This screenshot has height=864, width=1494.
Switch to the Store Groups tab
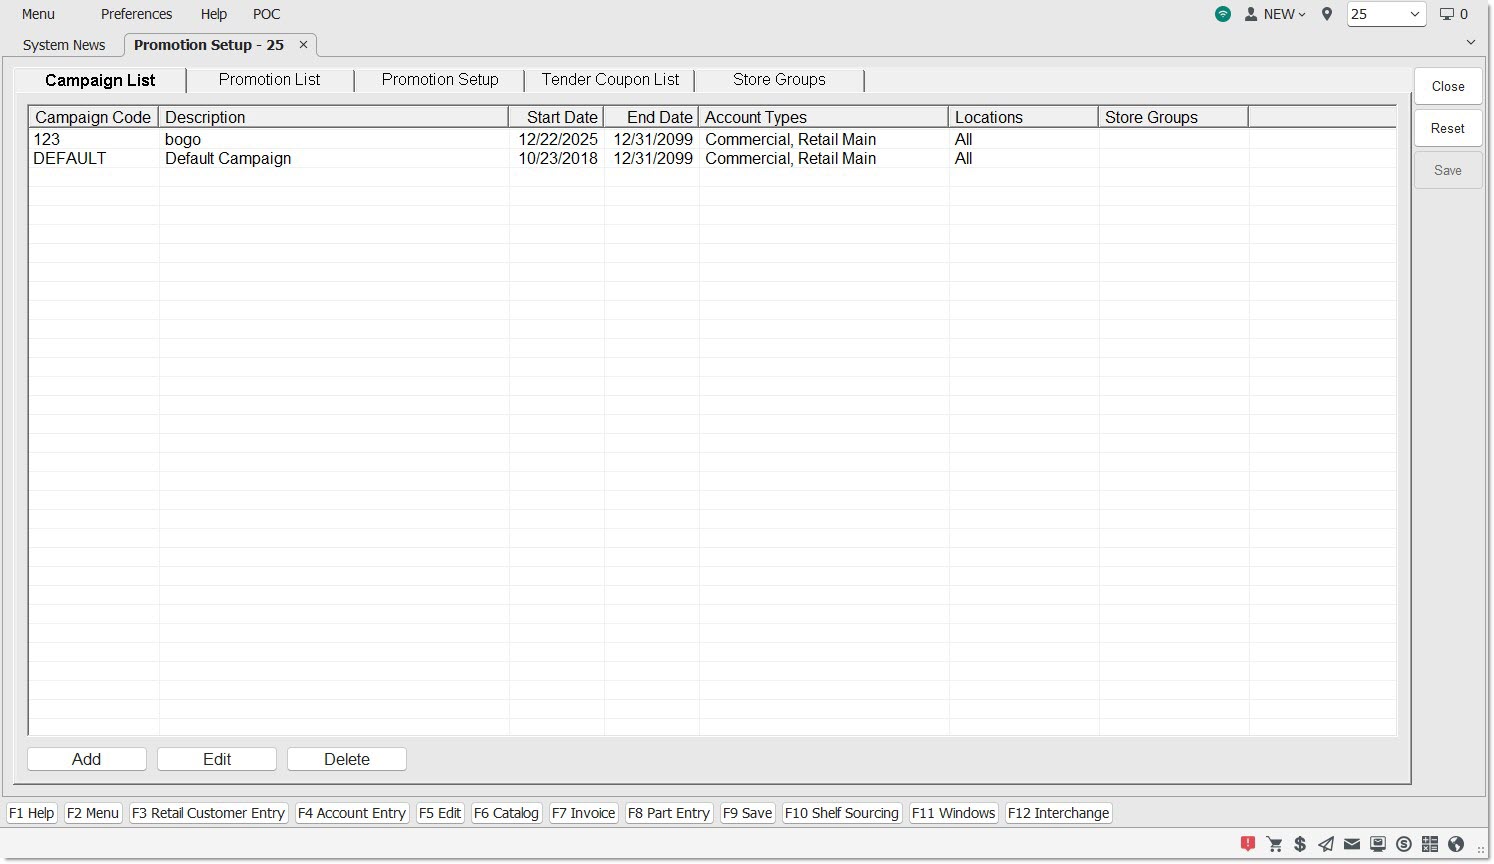coord(779,80)
